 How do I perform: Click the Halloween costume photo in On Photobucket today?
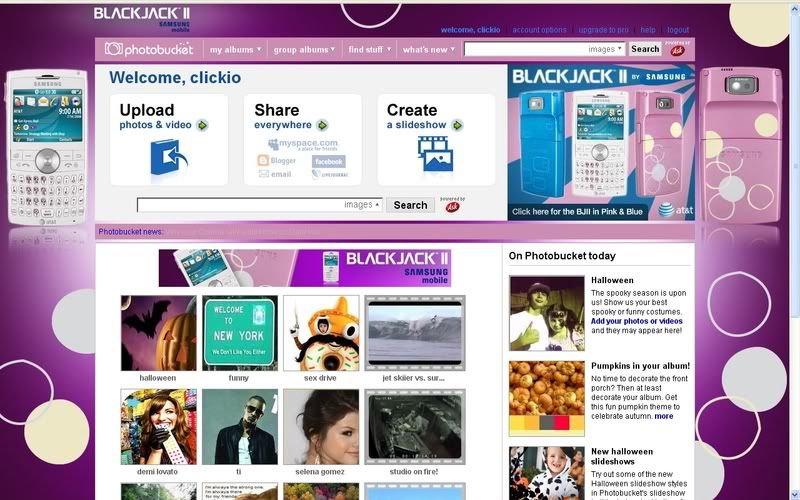pos(547,313)
